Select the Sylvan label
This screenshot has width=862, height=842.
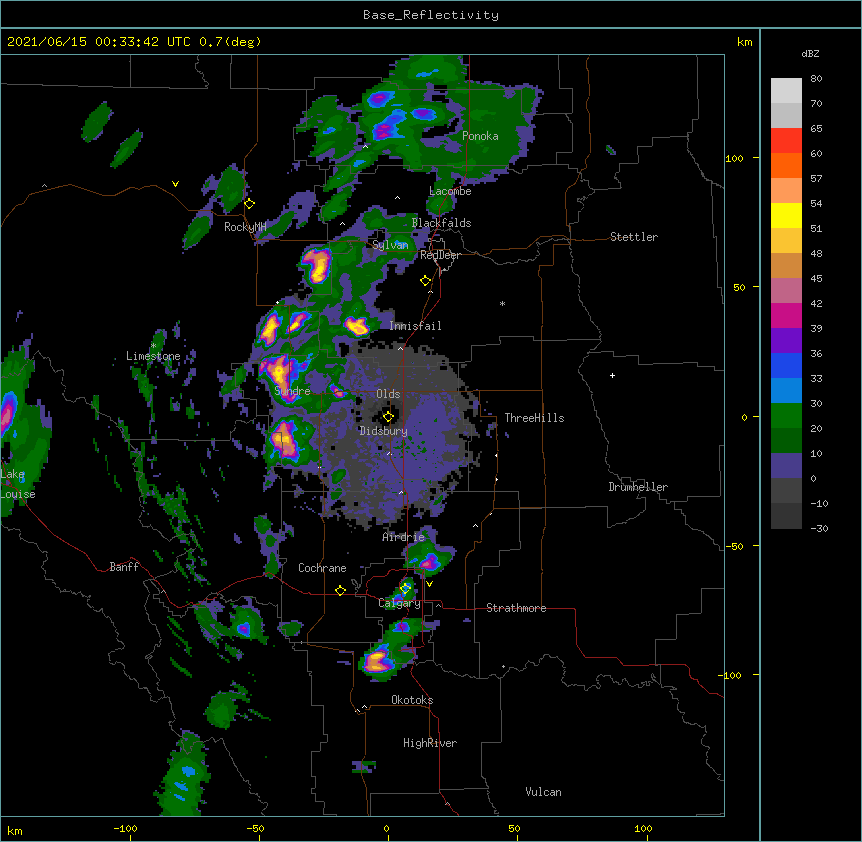[390, 245]
